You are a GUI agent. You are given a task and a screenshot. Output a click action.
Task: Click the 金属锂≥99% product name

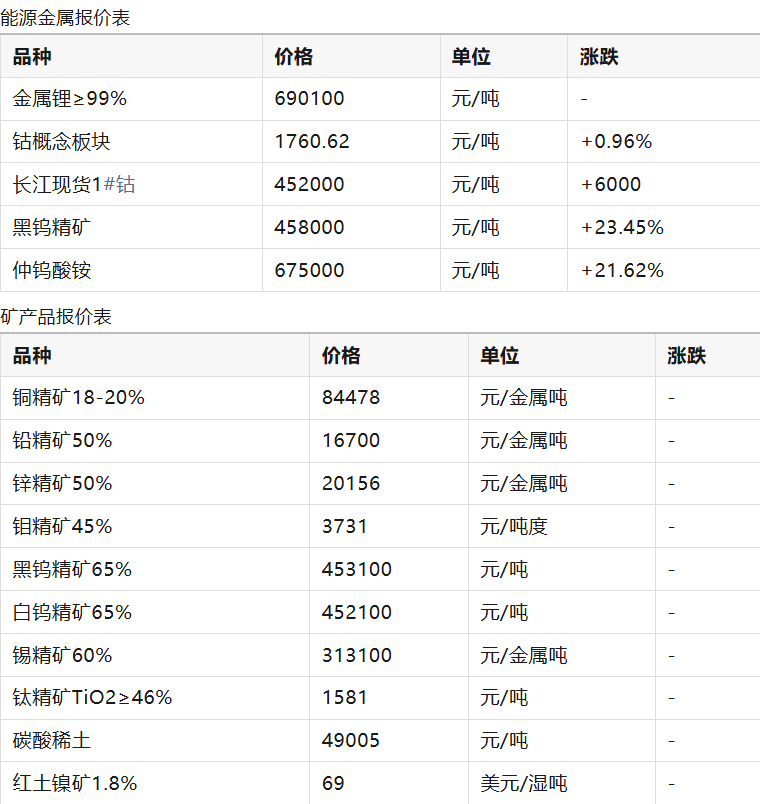69,99
